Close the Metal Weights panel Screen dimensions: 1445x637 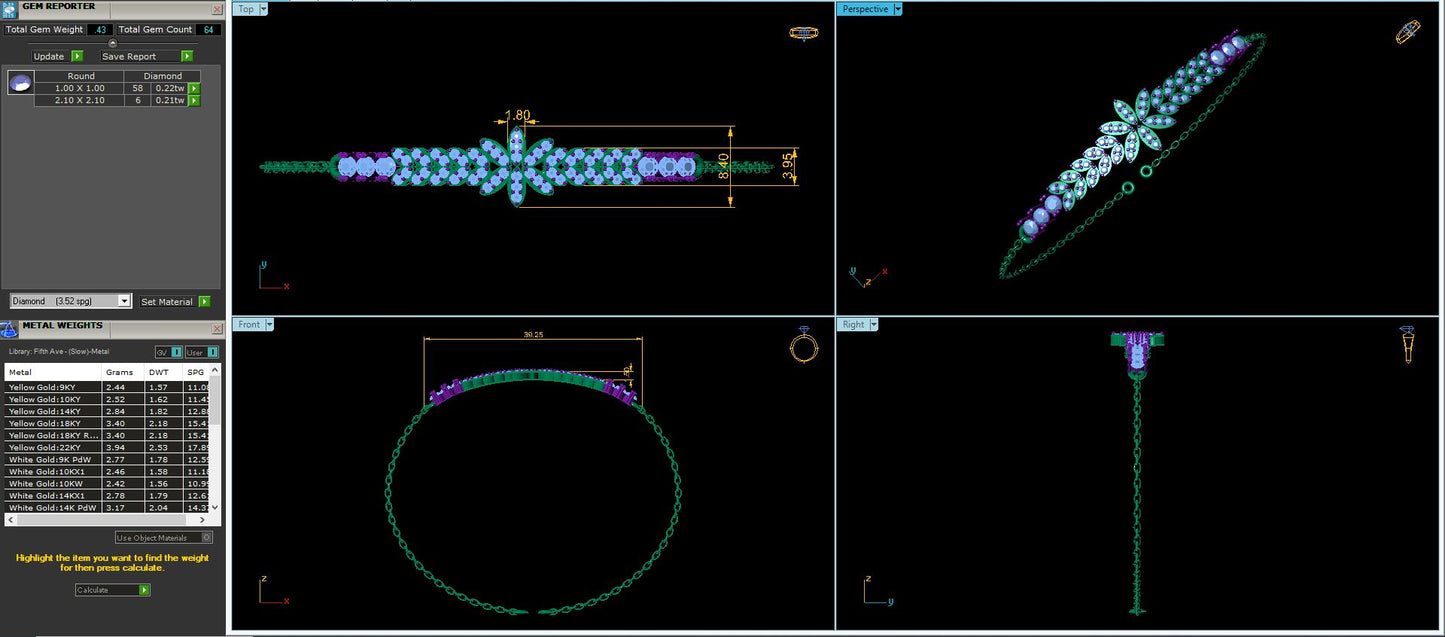(x=217, y=329)
